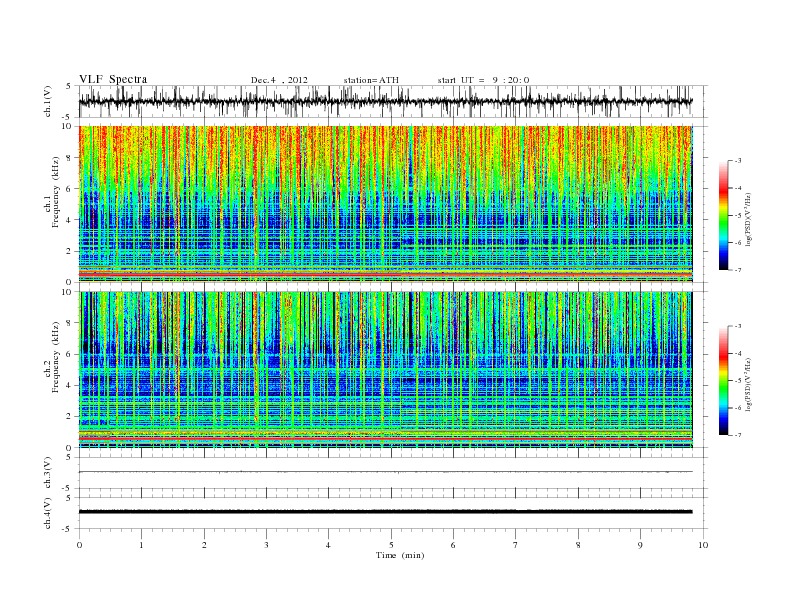Click the 'ch.1(V)' waveform axis label

48,101
